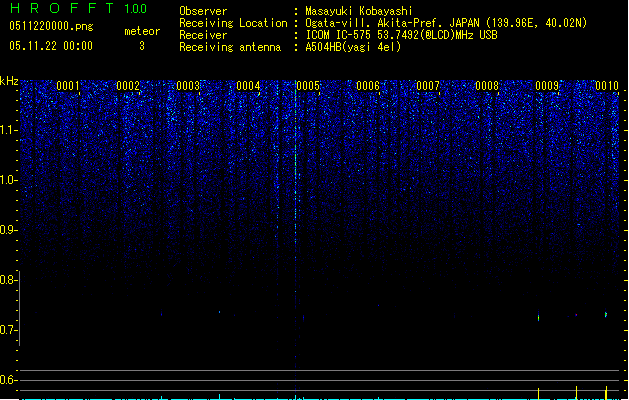This screenshot has height=400, width=629.
Task: Click the 1.1 frequency axis label
Action: [8, 130]
